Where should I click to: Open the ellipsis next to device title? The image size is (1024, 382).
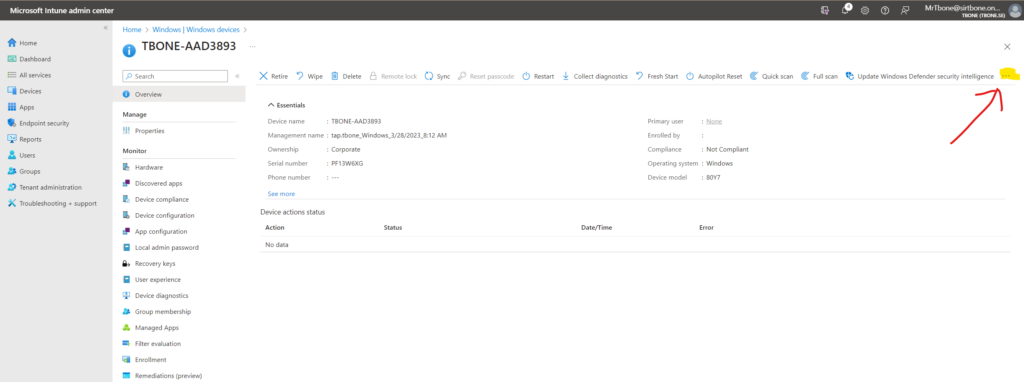(x=252, y=47)
